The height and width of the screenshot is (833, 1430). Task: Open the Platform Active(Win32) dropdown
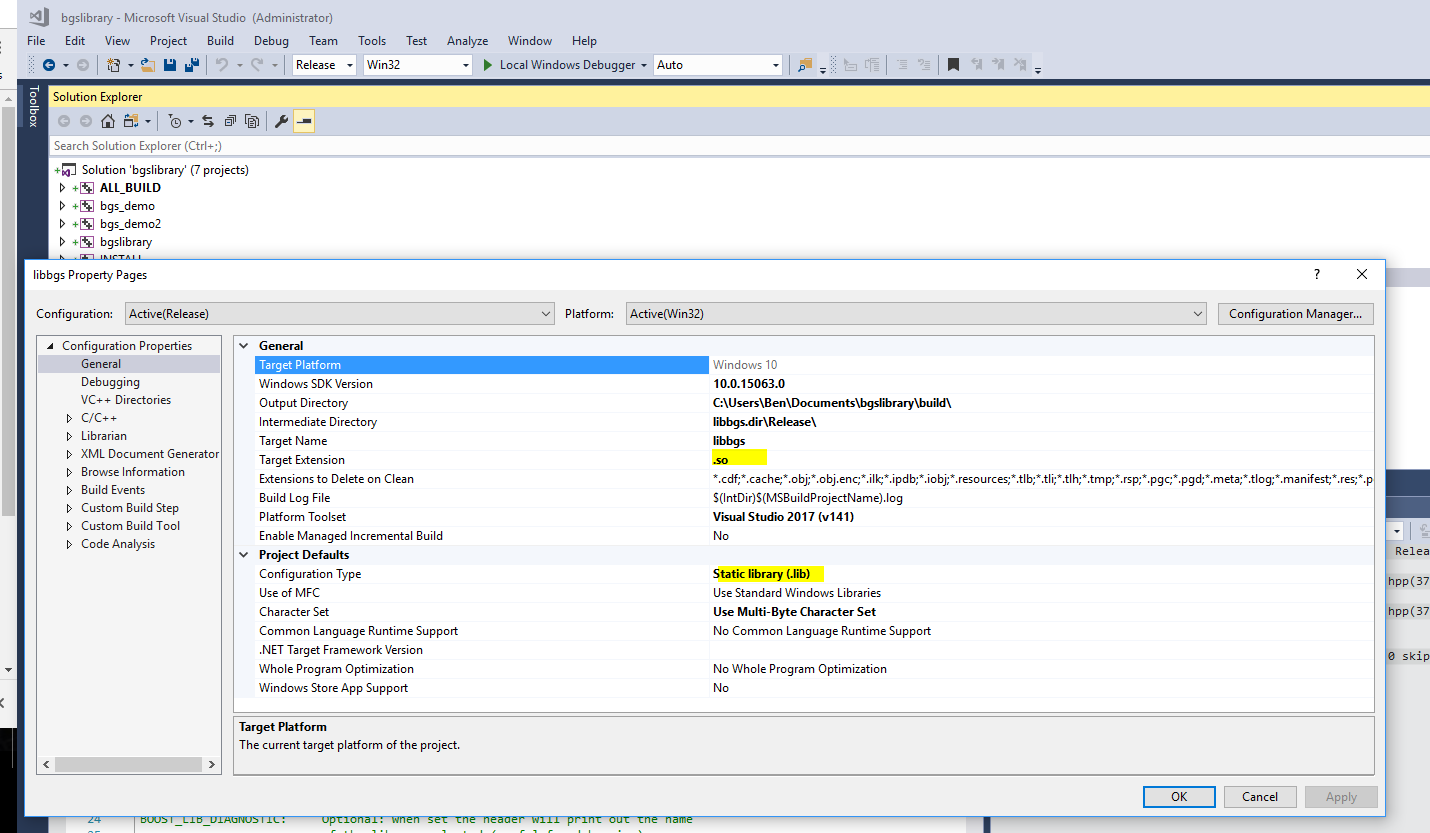point(916,314)
